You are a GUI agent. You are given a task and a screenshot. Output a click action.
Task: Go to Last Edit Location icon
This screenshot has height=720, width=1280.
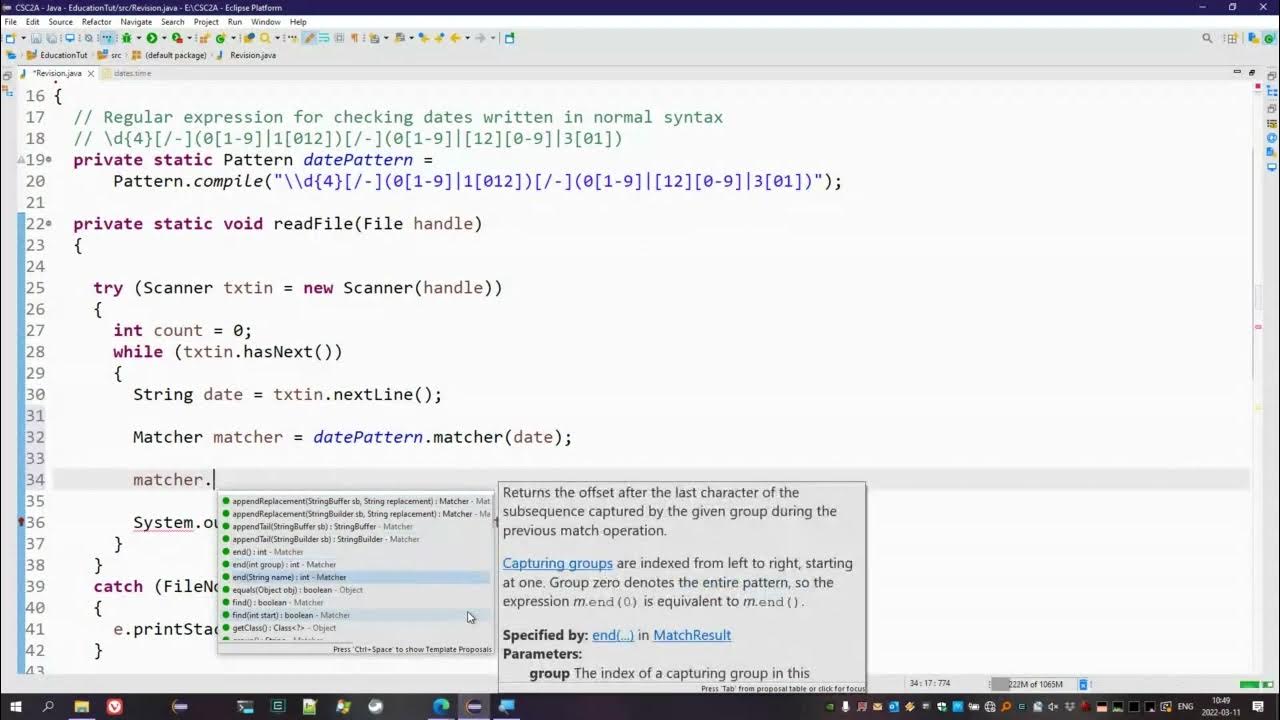[x=424, y=38]
